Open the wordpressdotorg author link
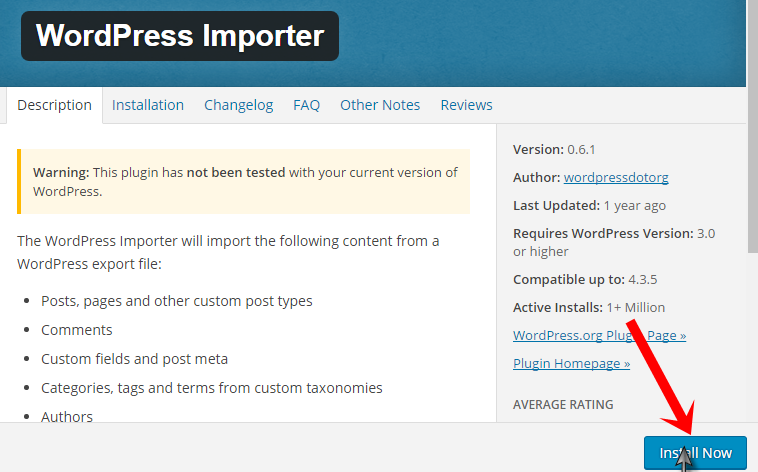This screenshot has height=472, width=758. click(x=616, y=177)
